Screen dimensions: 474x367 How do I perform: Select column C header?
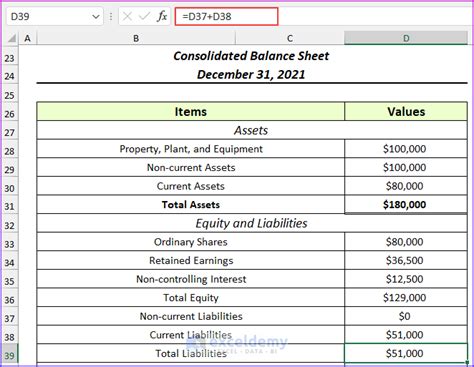pos(290,38)
